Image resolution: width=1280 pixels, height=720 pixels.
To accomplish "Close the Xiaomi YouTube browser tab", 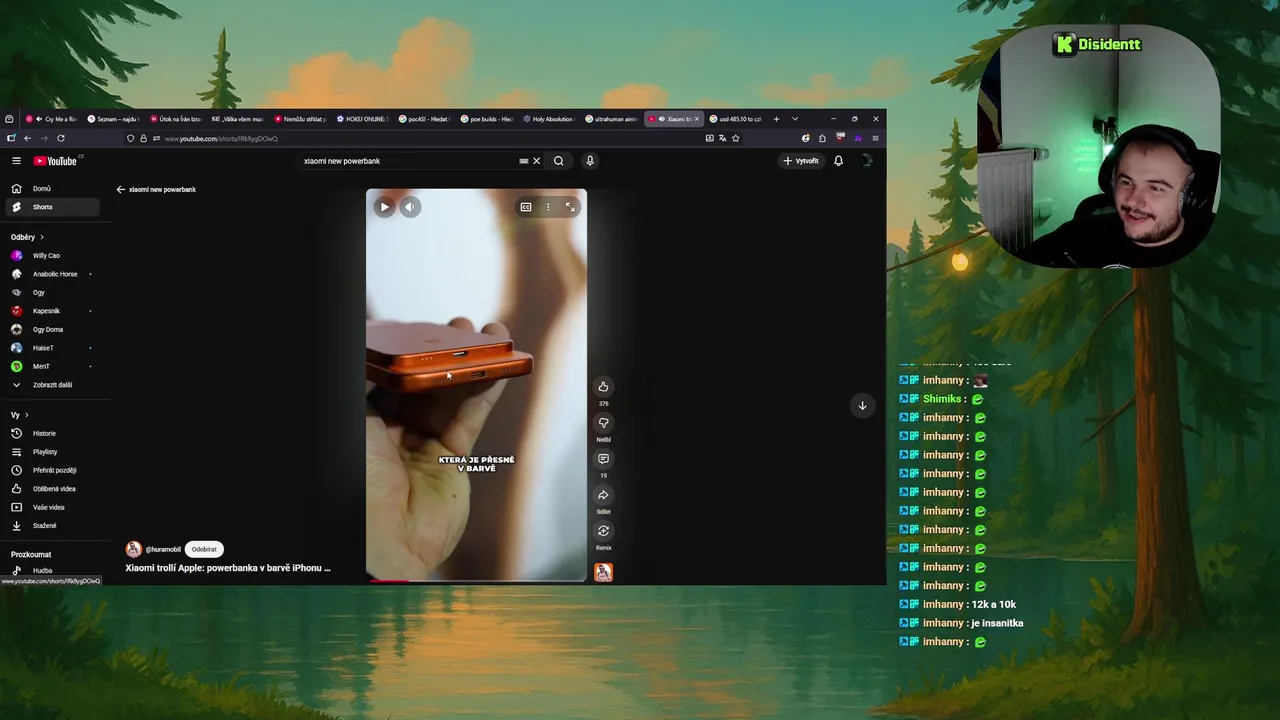I will pos(697,119).
